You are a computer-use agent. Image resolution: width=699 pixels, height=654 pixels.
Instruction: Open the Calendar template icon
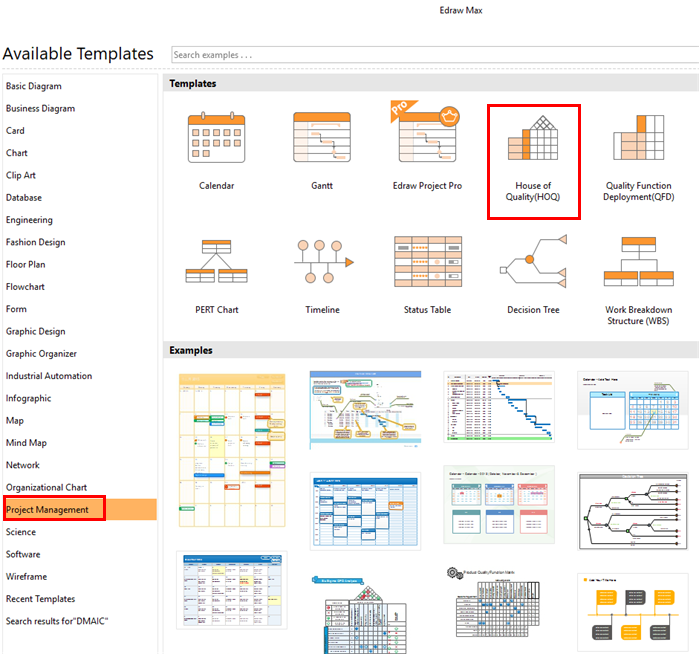(216, 137)
